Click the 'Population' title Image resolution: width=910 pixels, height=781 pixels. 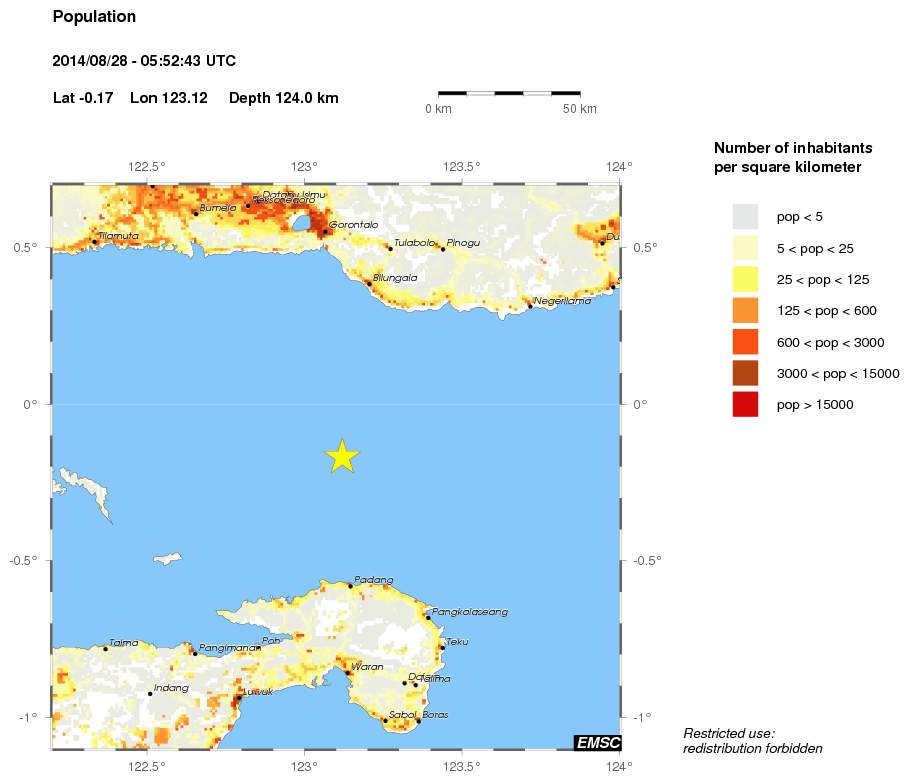tap(94, 17)
